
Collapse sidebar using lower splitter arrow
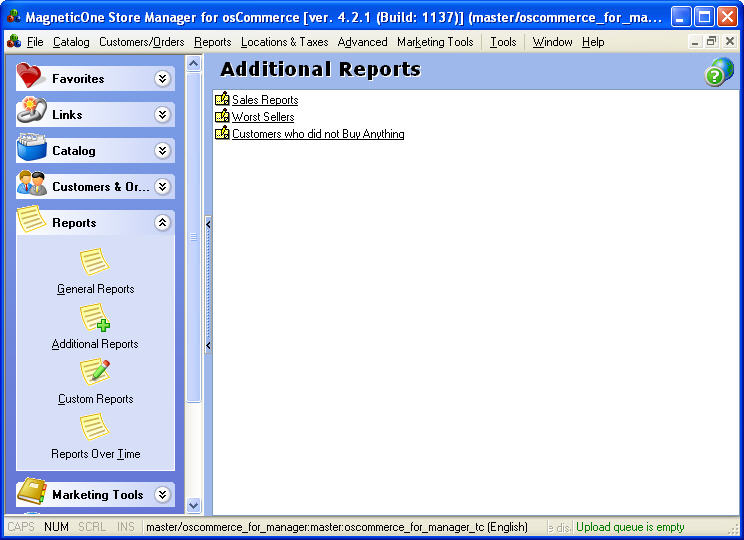[x=208, y=345]
